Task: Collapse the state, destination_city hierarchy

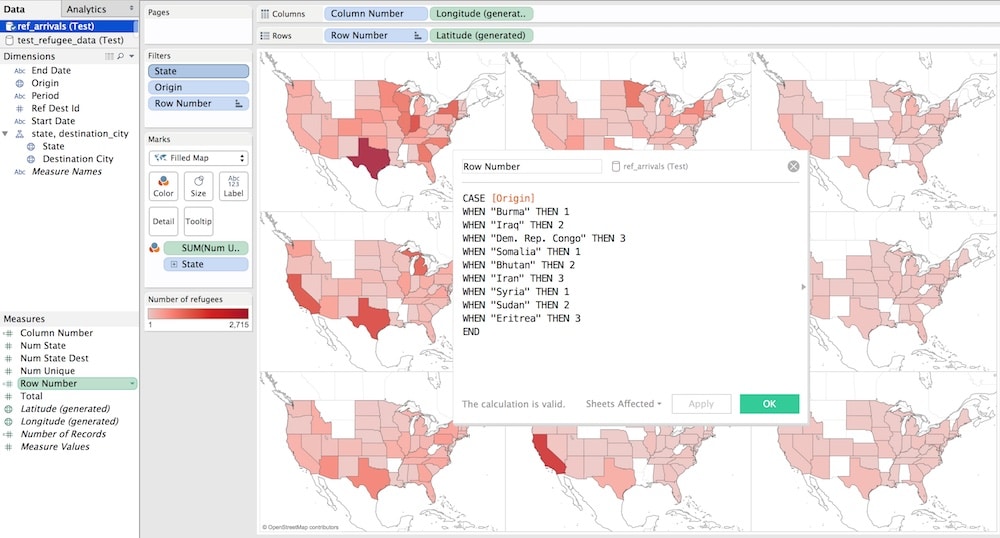Action: pos(7,134)
